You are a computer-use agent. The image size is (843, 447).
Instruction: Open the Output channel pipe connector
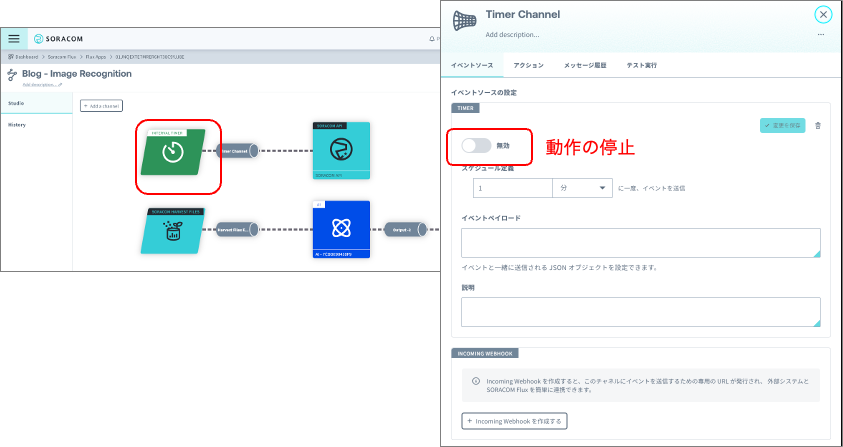(405, 230)
